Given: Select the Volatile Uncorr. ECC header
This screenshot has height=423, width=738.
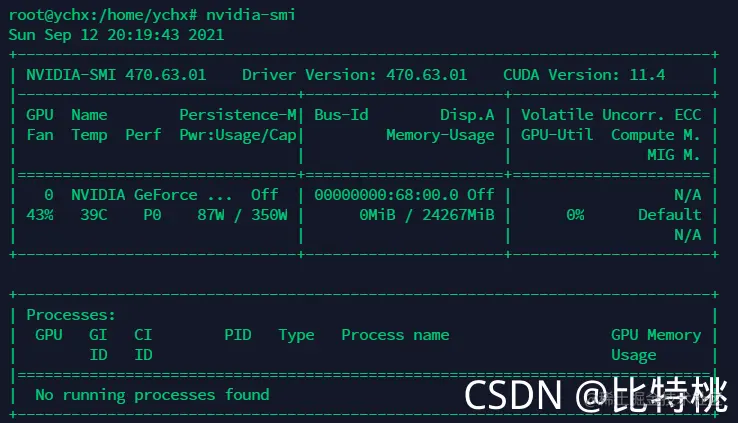Looking at the screenshot, I should coord(611,115).
